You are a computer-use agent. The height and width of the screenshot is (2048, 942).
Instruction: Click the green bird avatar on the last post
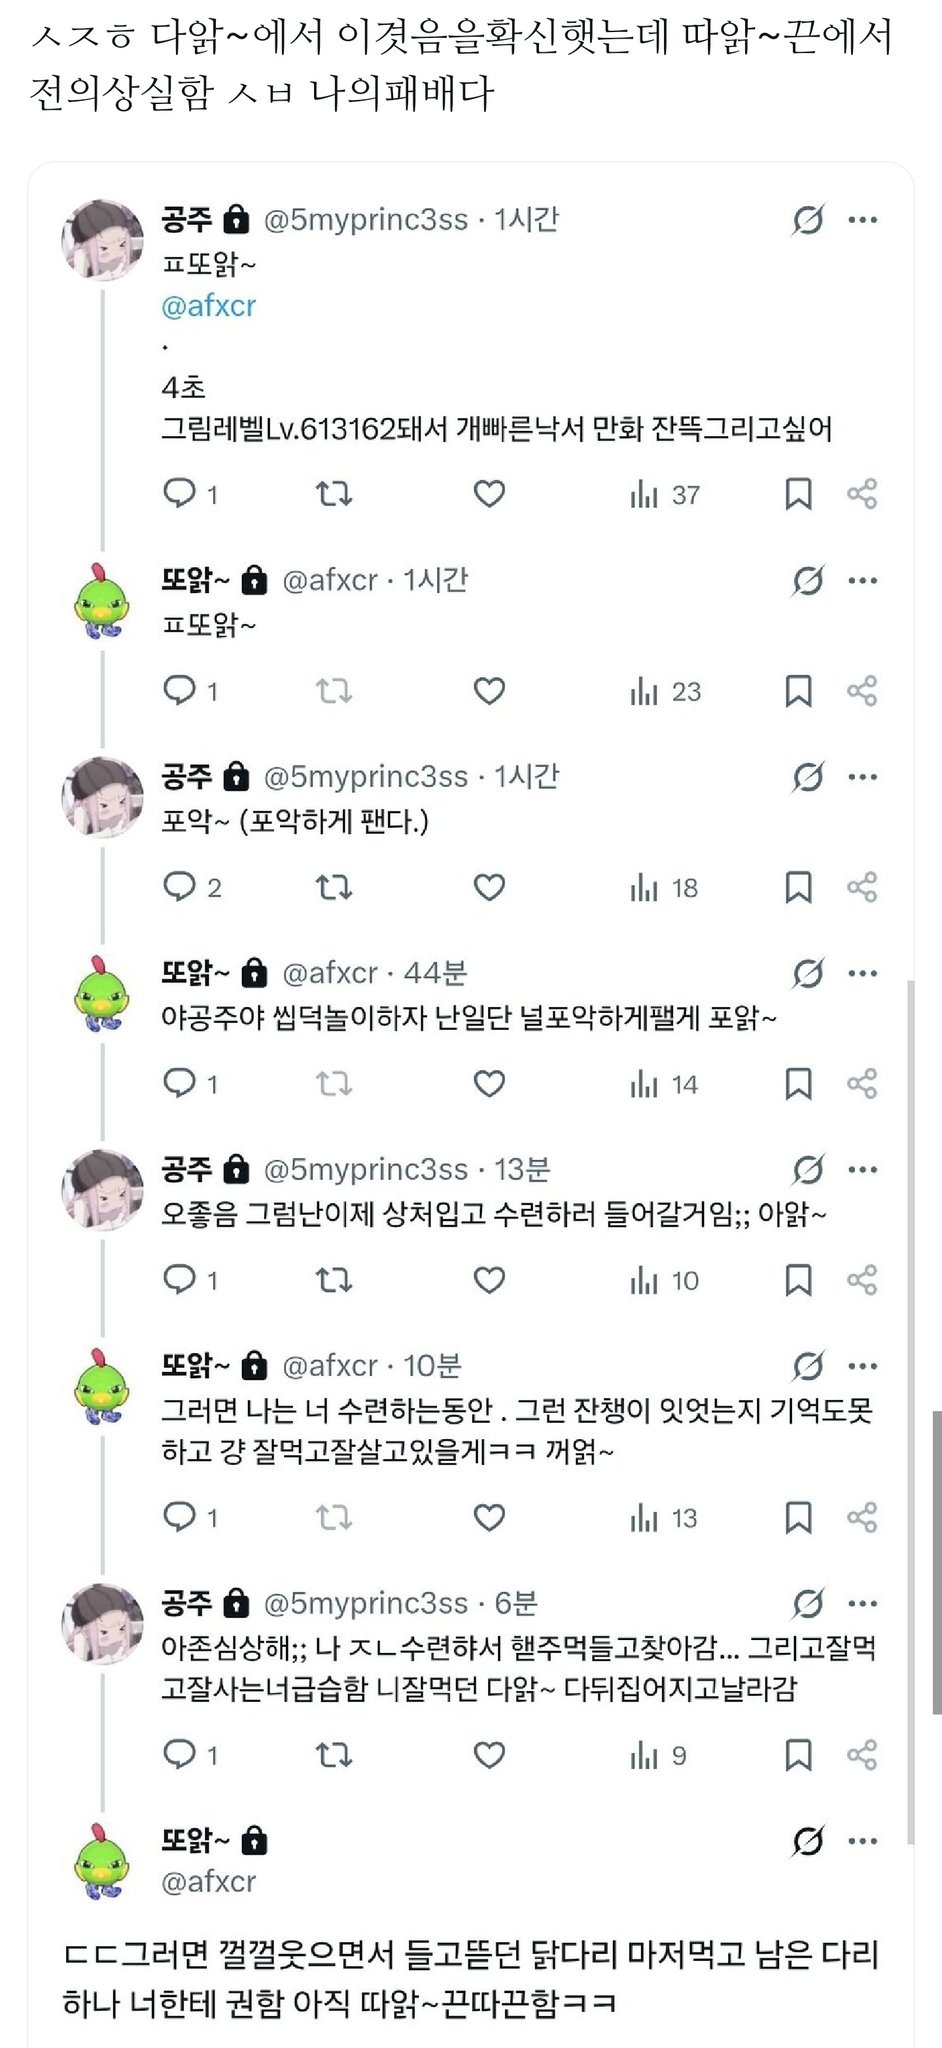point(102,1860)
